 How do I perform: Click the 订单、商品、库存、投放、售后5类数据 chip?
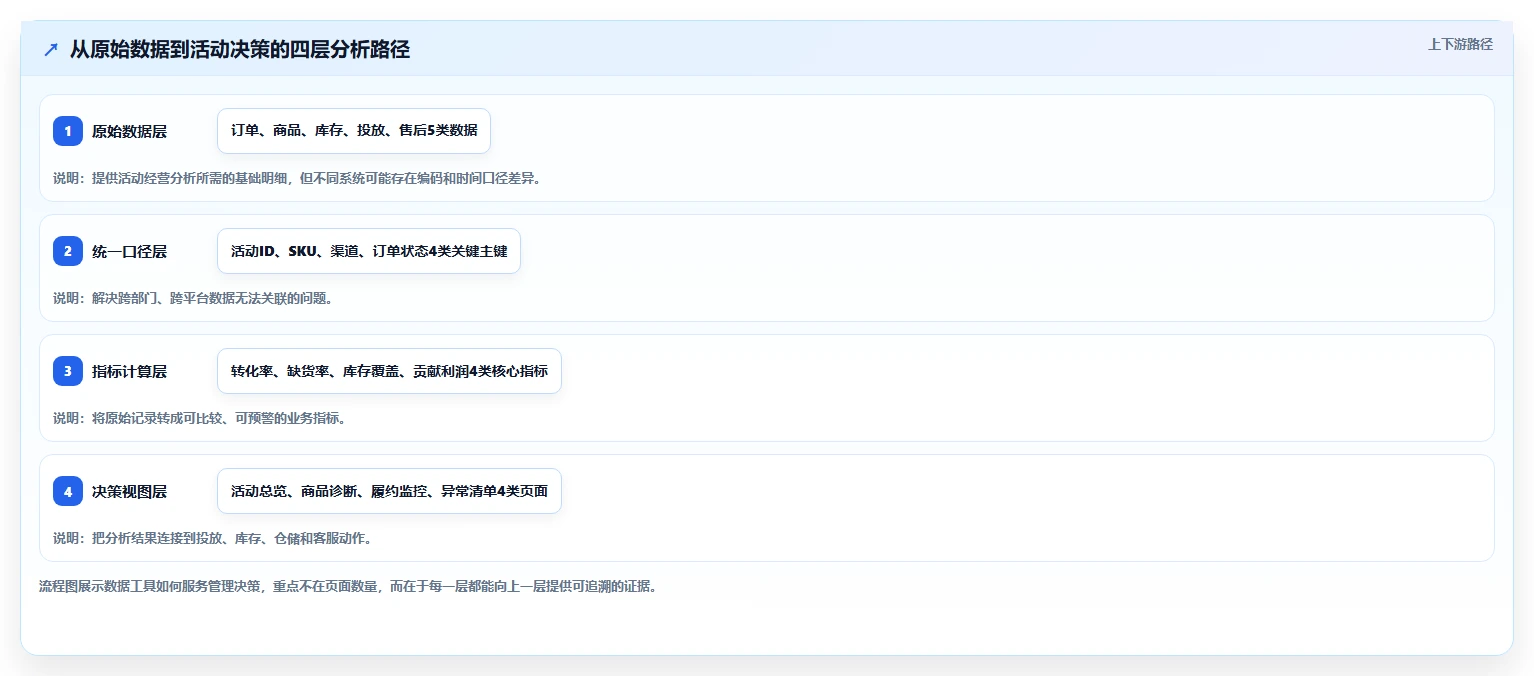click(354, 131)
